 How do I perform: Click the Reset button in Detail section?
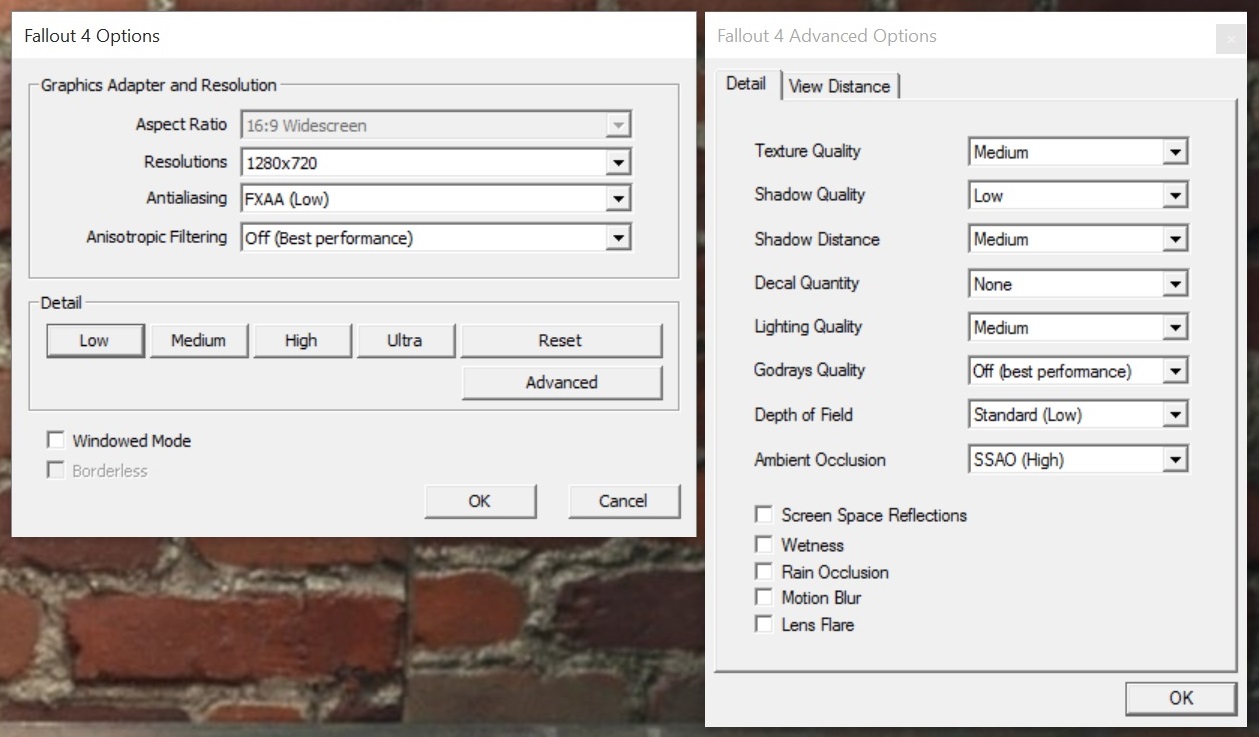[x=560, y=340]
